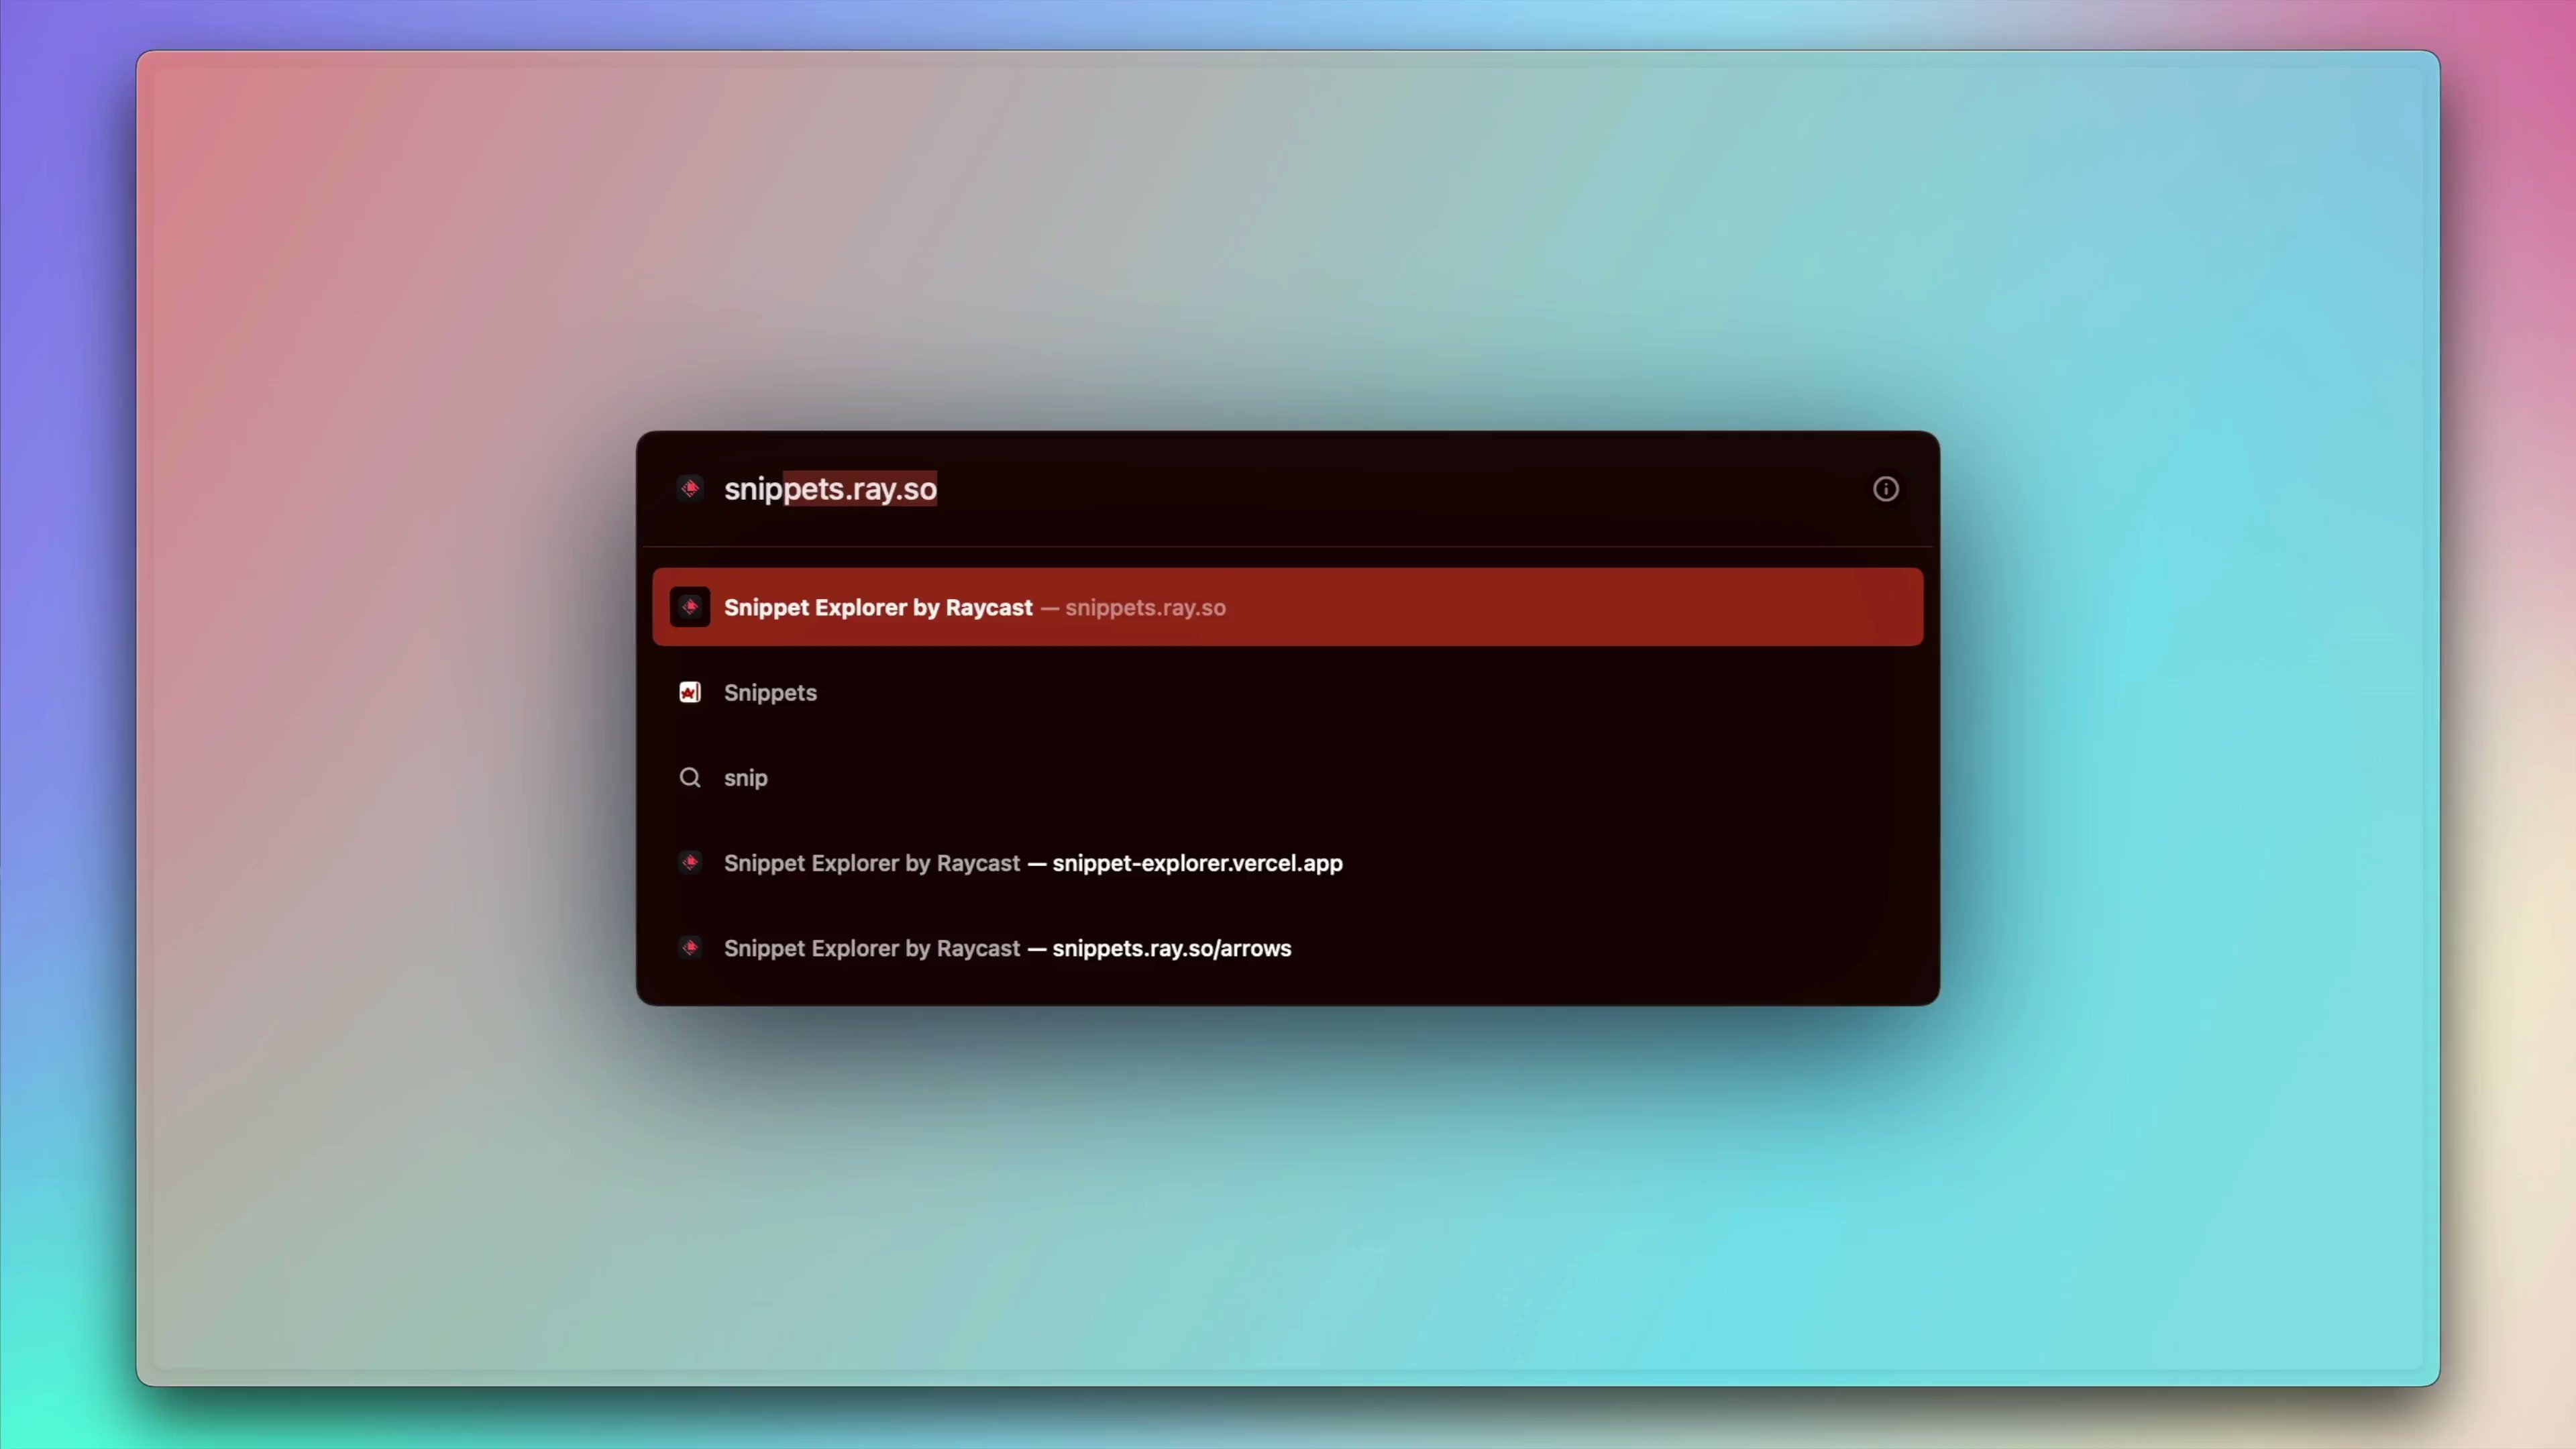Click the magnifying glass search icon

(690, 778)
